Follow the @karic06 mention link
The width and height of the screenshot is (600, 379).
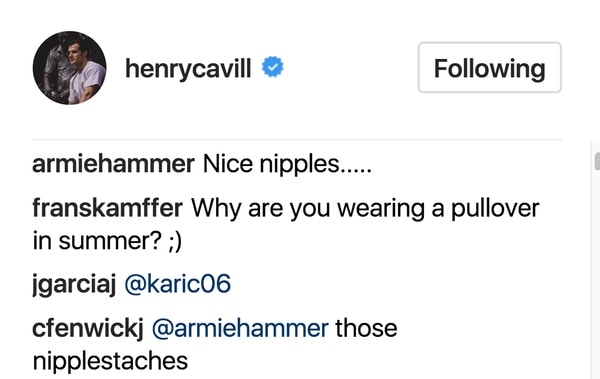(x=178, y=284)
